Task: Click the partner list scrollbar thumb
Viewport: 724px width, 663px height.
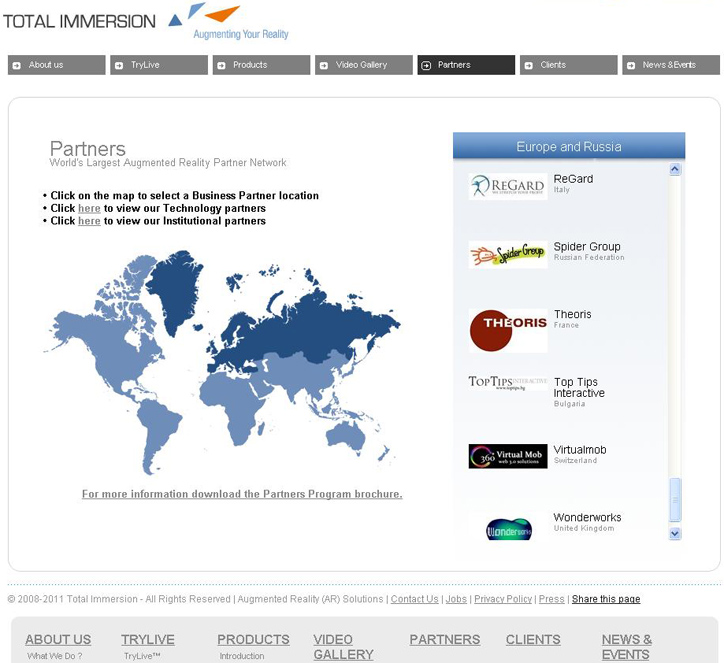Action: click(675, 499)
